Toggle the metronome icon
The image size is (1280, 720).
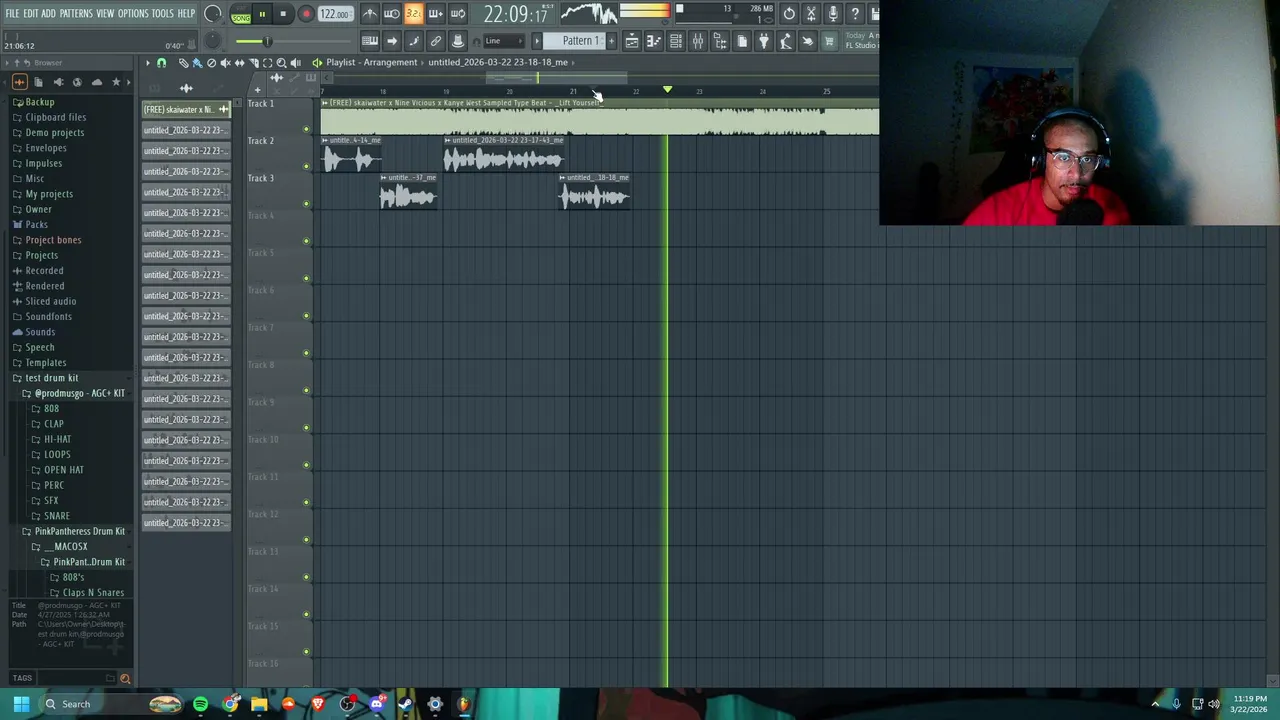(x=370, y=14)
